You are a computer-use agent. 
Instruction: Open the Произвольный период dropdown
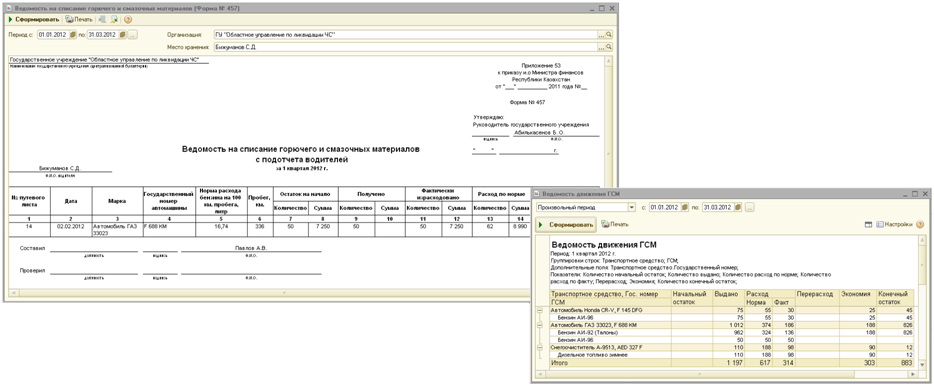point(632,207)
